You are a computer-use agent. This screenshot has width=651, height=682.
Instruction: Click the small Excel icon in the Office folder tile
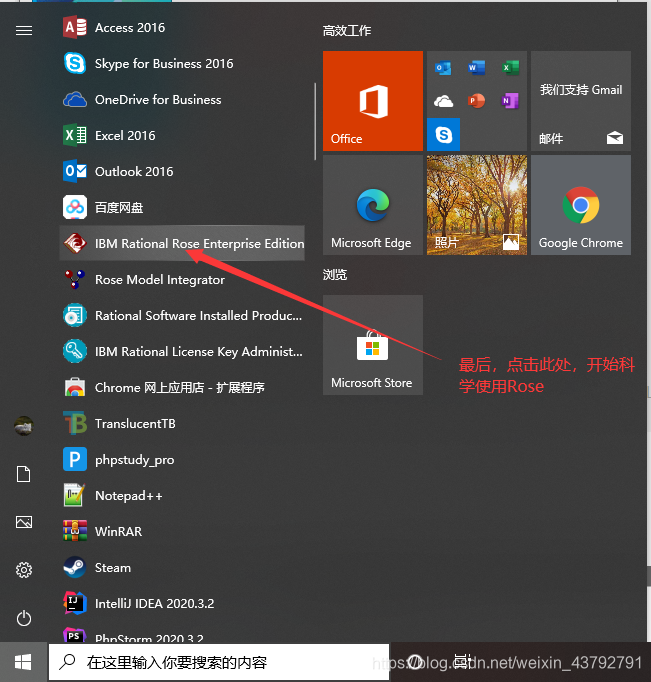pyautogui.click(x=510, y=68)
